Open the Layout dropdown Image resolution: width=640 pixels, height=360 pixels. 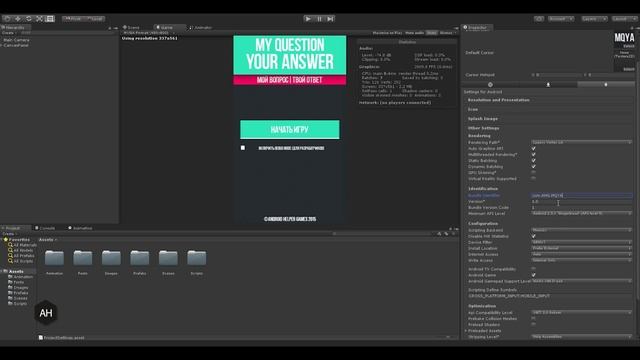coord(624,19)
